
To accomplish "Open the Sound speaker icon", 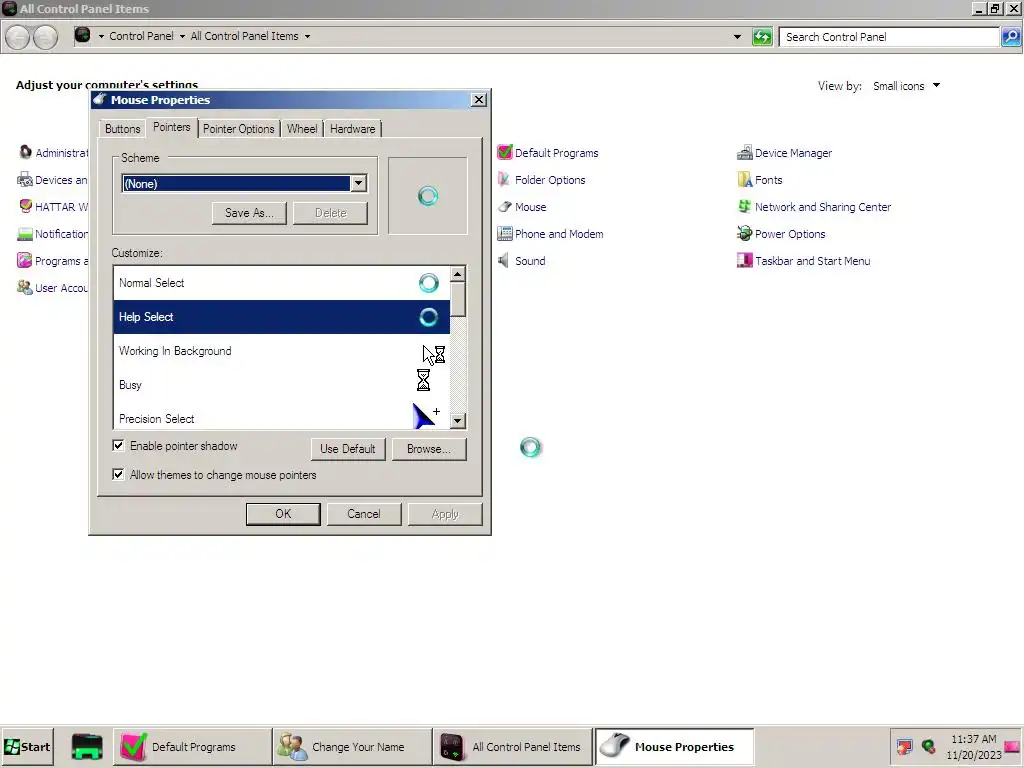I will point(504,261).
